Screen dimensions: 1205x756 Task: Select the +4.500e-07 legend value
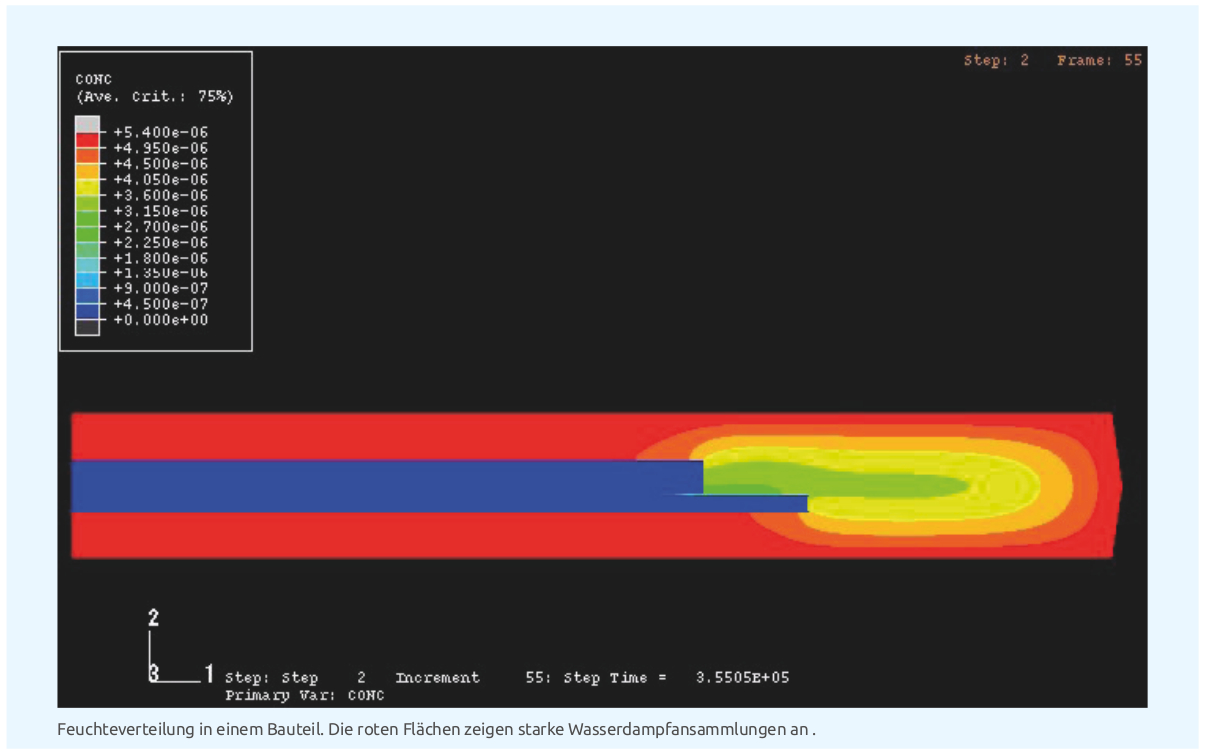click(161, 304)
